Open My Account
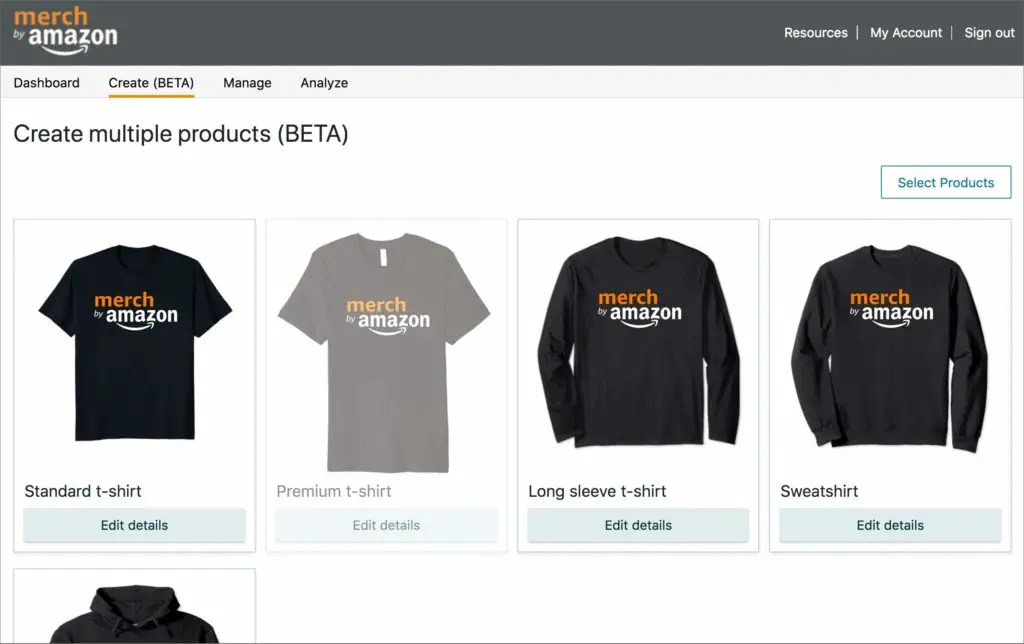 905,32
